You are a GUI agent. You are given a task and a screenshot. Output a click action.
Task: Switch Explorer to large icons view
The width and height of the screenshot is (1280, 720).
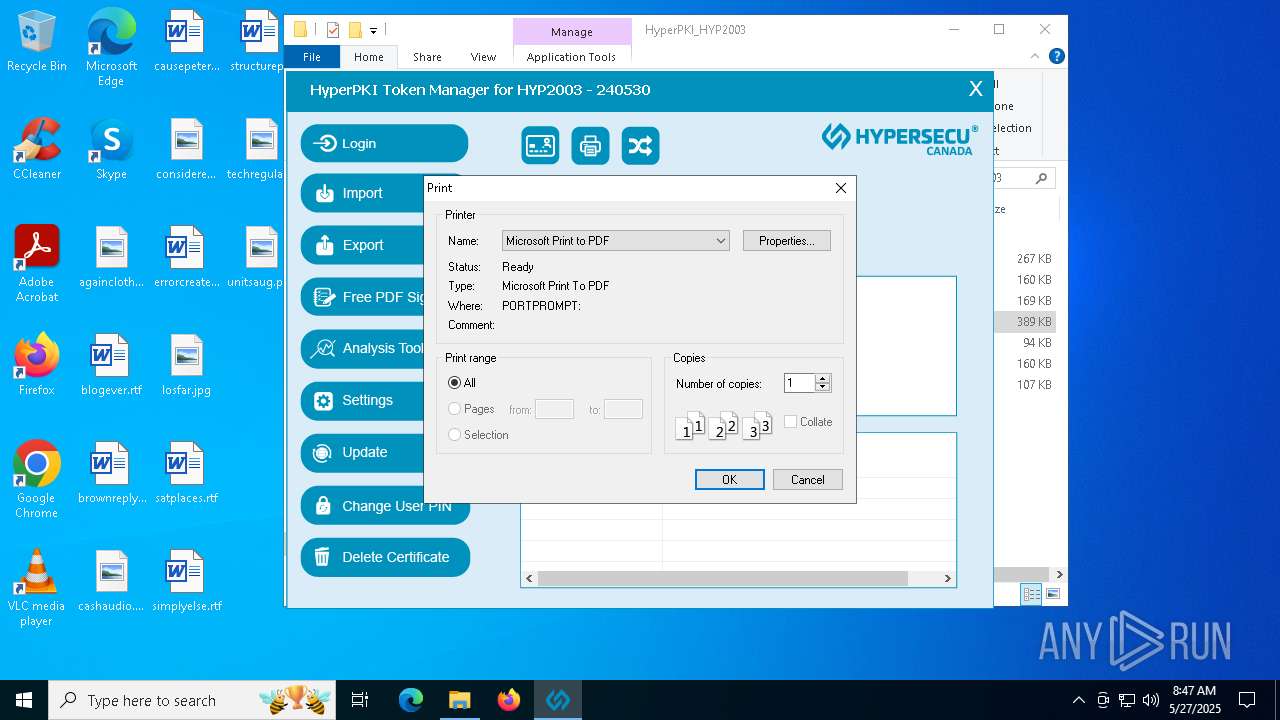point(1052,594)
